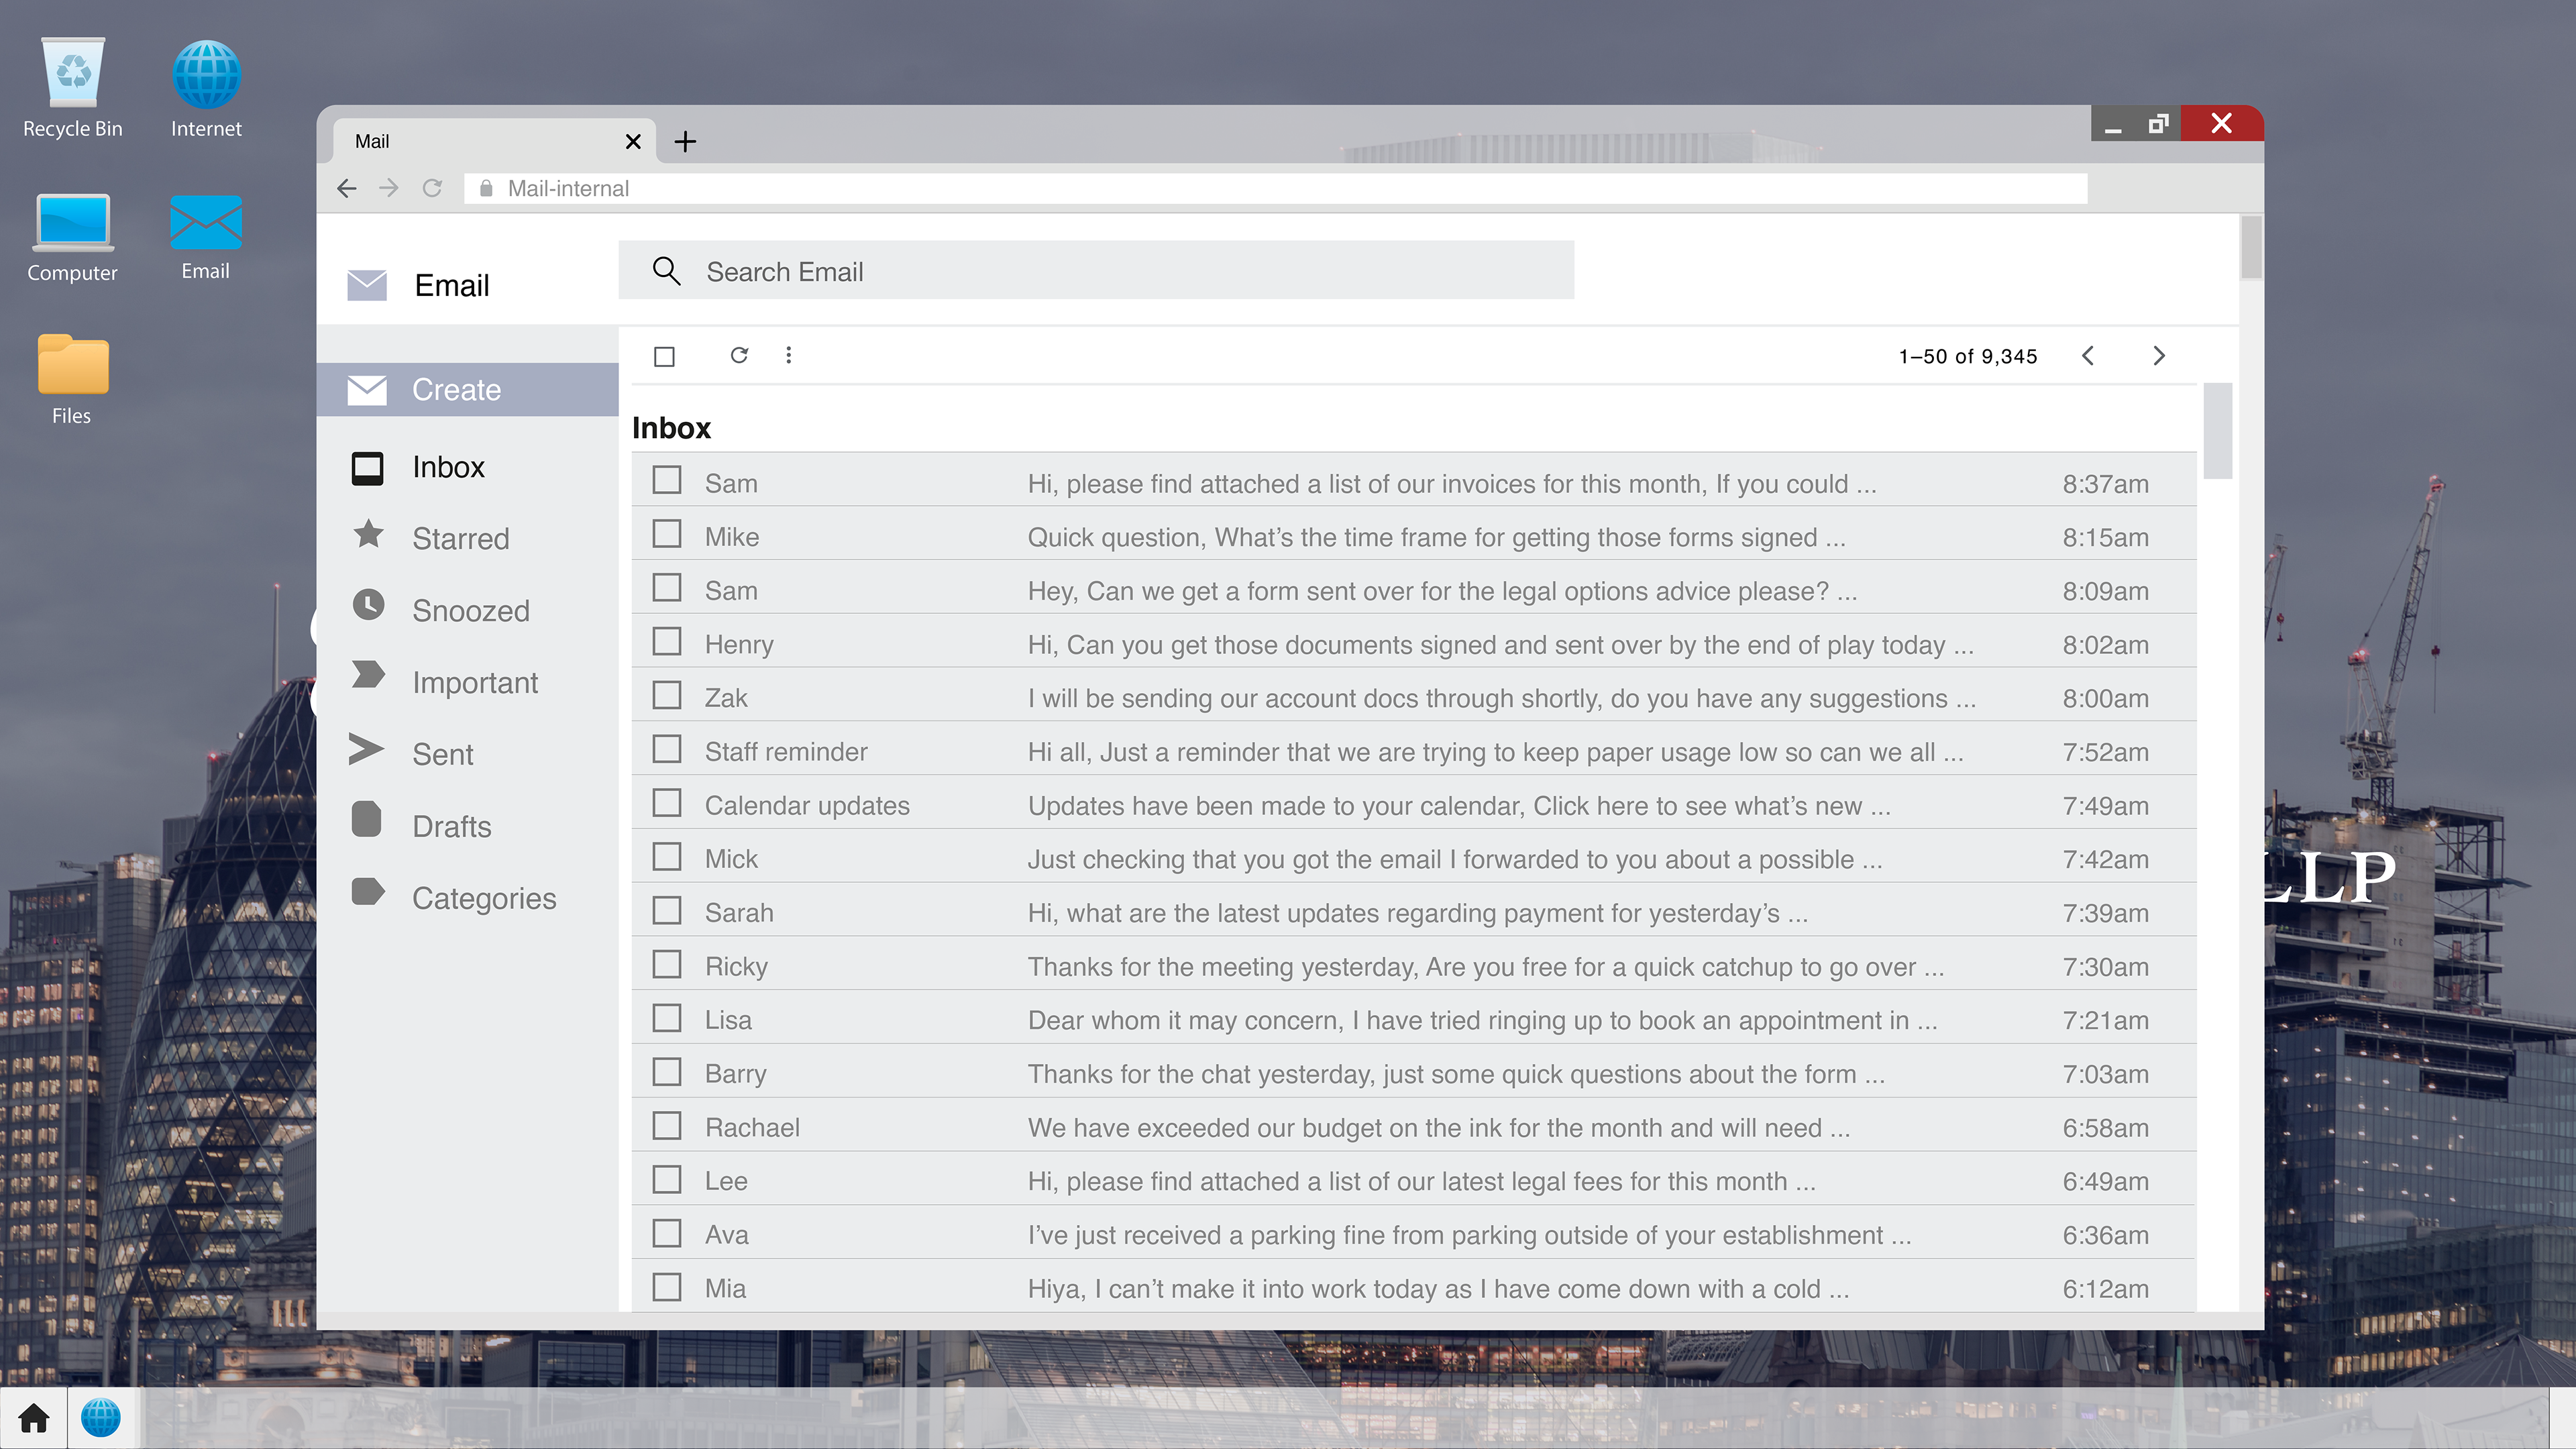Click the Sent arrow icon in sidebar
The image size is (2576, 1449).
coord(366,749)
